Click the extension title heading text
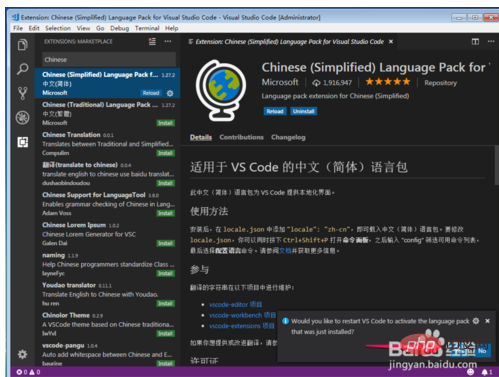 376,67
